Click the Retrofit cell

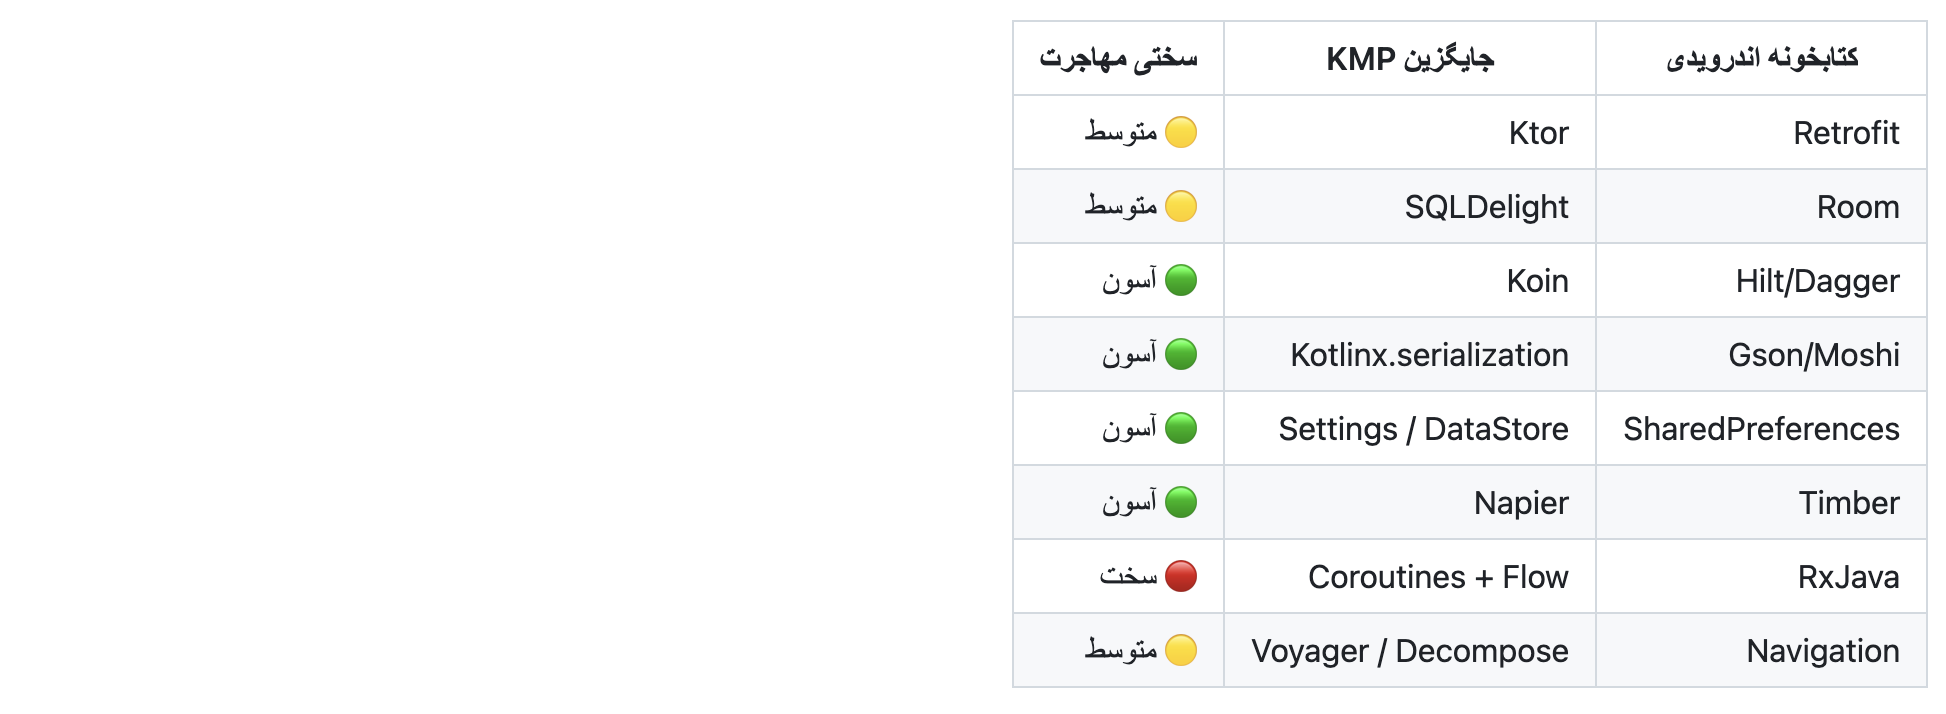coord(1845,133)
